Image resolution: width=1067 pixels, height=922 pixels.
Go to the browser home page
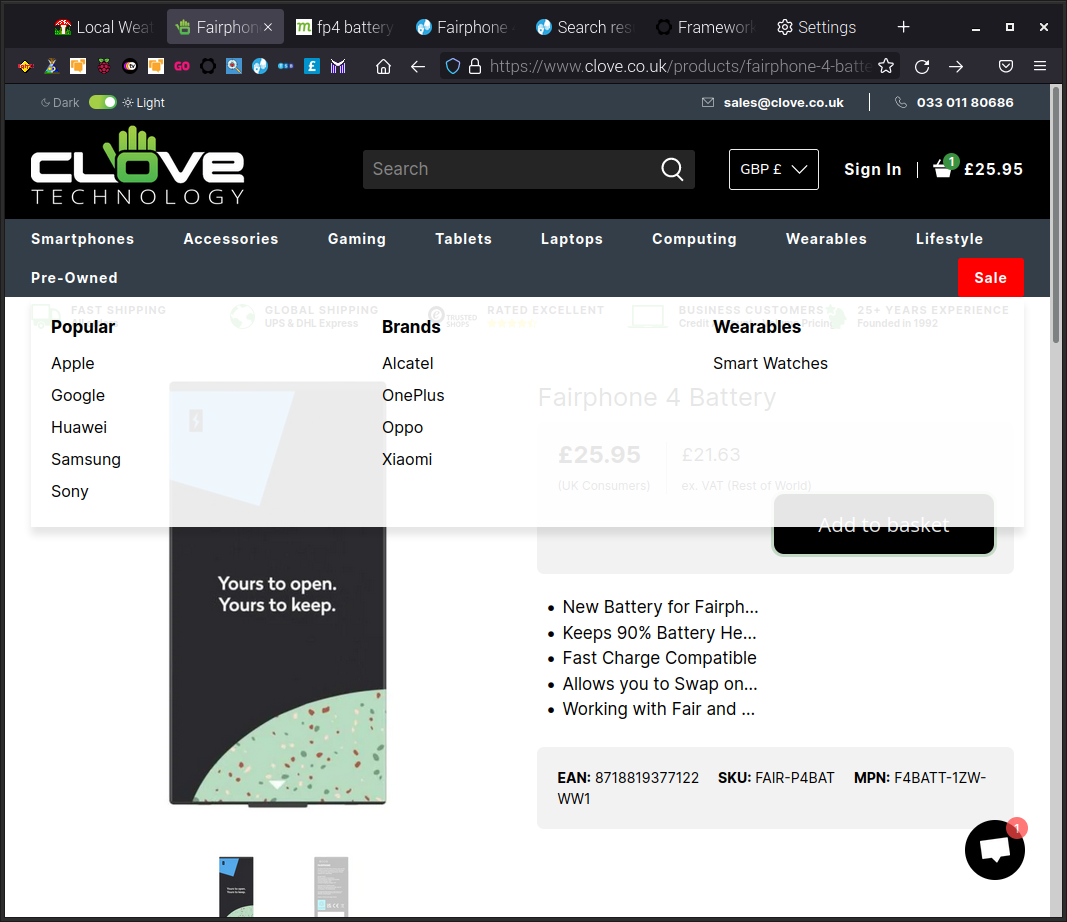point(384,66)
